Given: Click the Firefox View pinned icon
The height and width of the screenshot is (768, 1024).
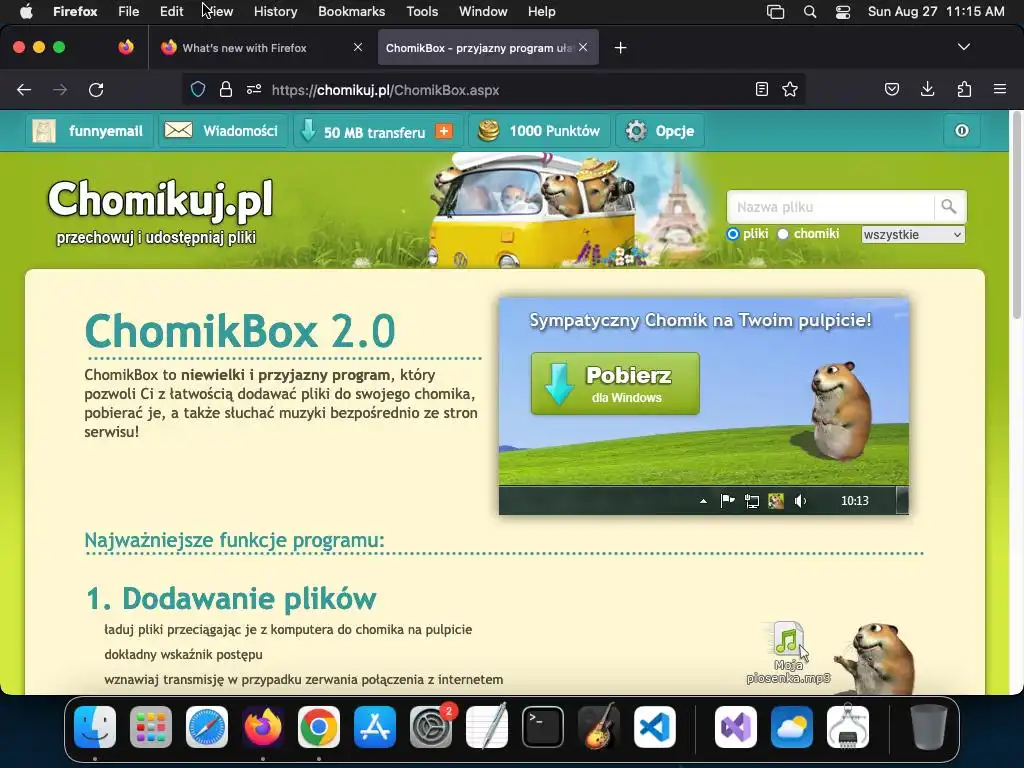Looking at the screenshot, I should (x=126, y=47).
